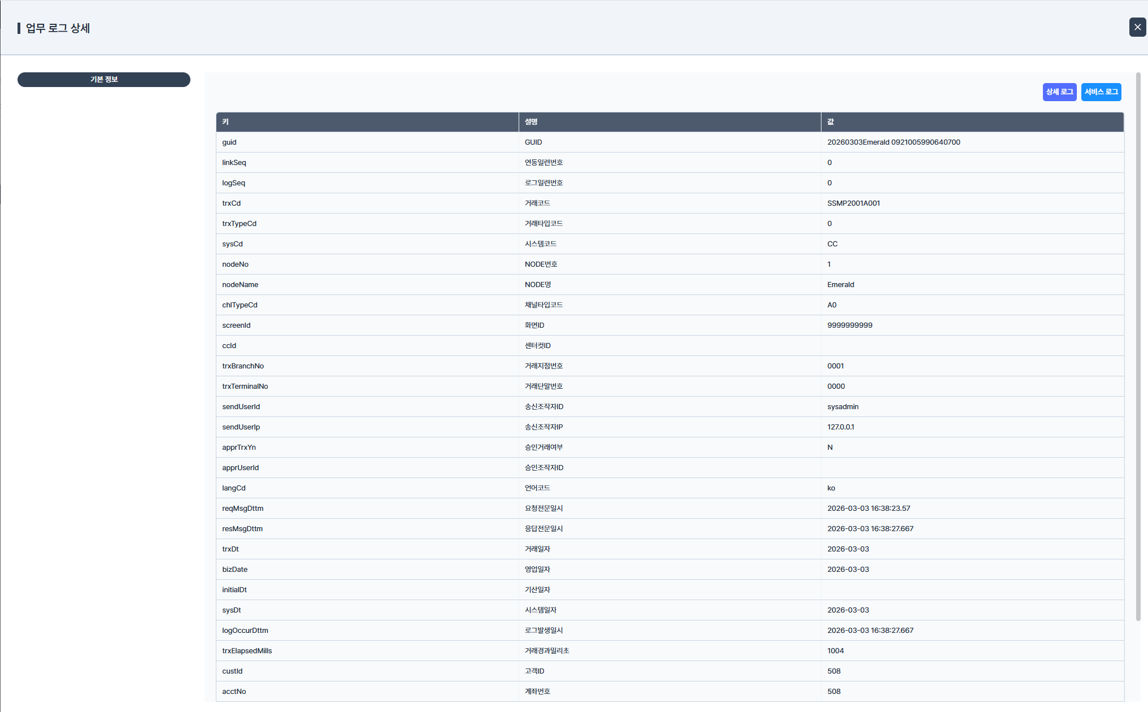Select the guid value 20260303Emerald 0921005990640700

click(893, 142)
